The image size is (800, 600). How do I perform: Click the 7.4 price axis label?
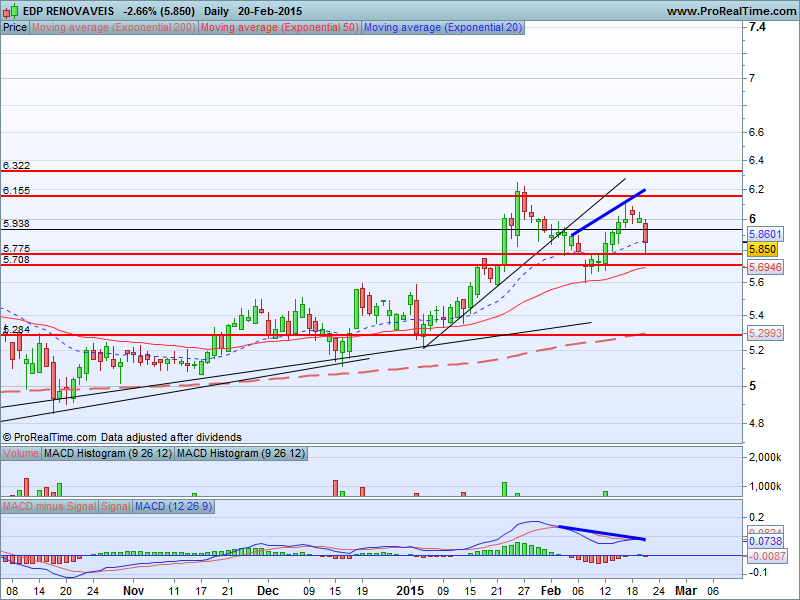(x=757, y=27)
